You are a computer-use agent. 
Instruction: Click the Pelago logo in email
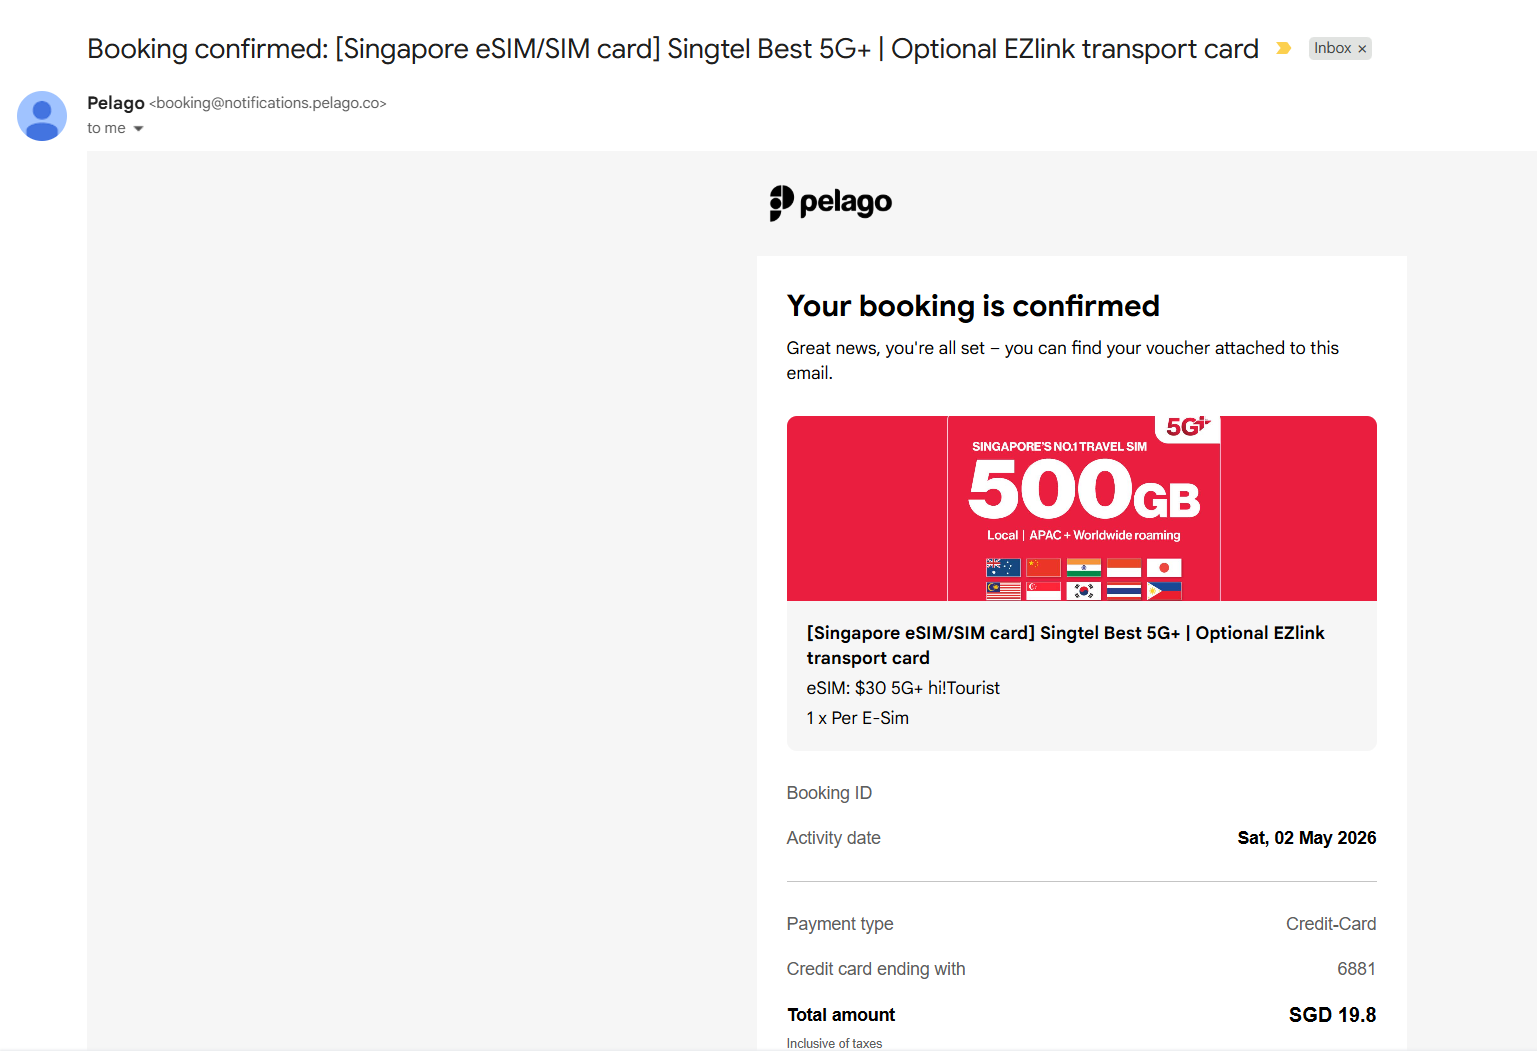click(x=831, y=202)
